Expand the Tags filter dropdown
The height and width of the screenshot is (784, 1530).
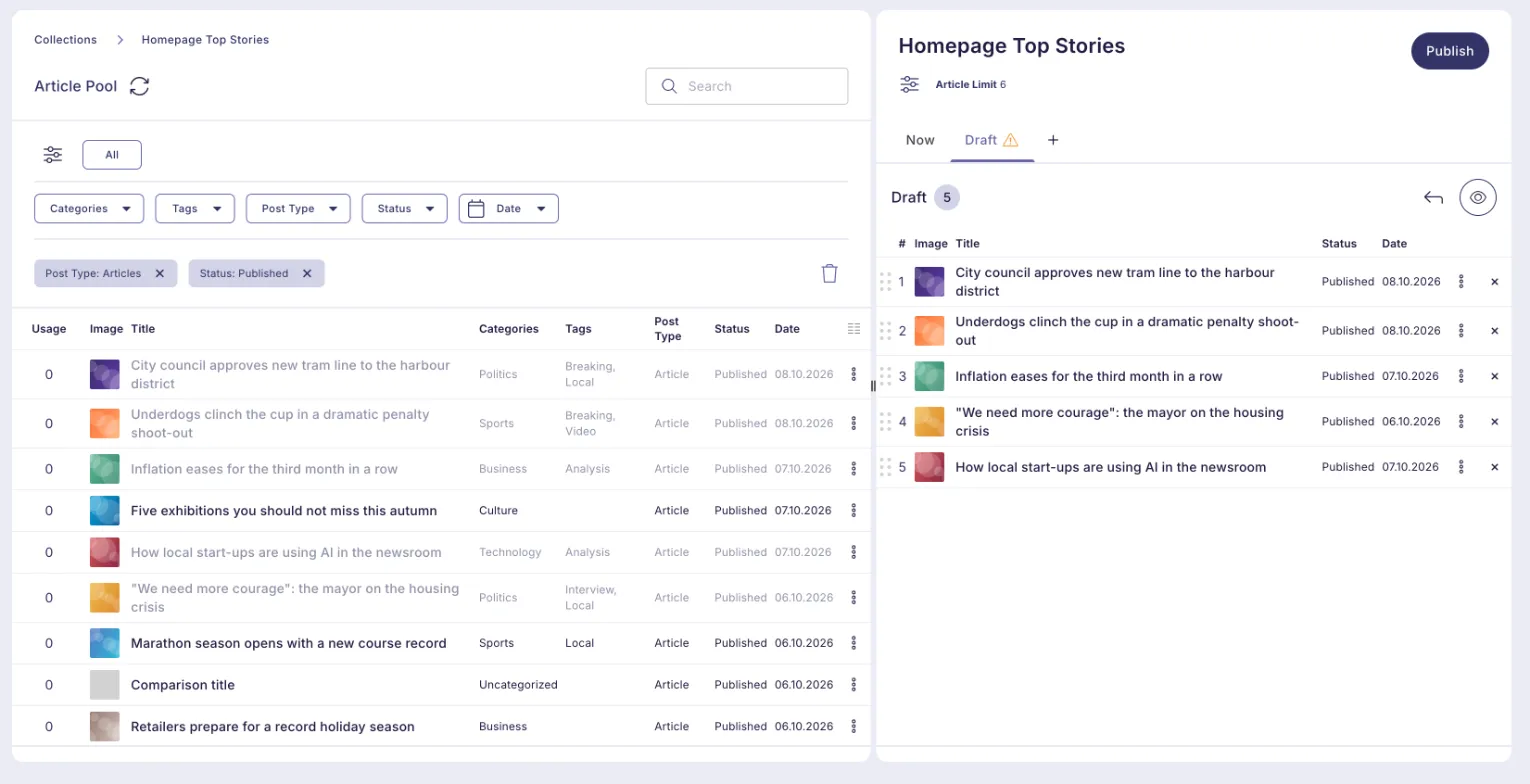pyautogui.click(x=195, y=208)
